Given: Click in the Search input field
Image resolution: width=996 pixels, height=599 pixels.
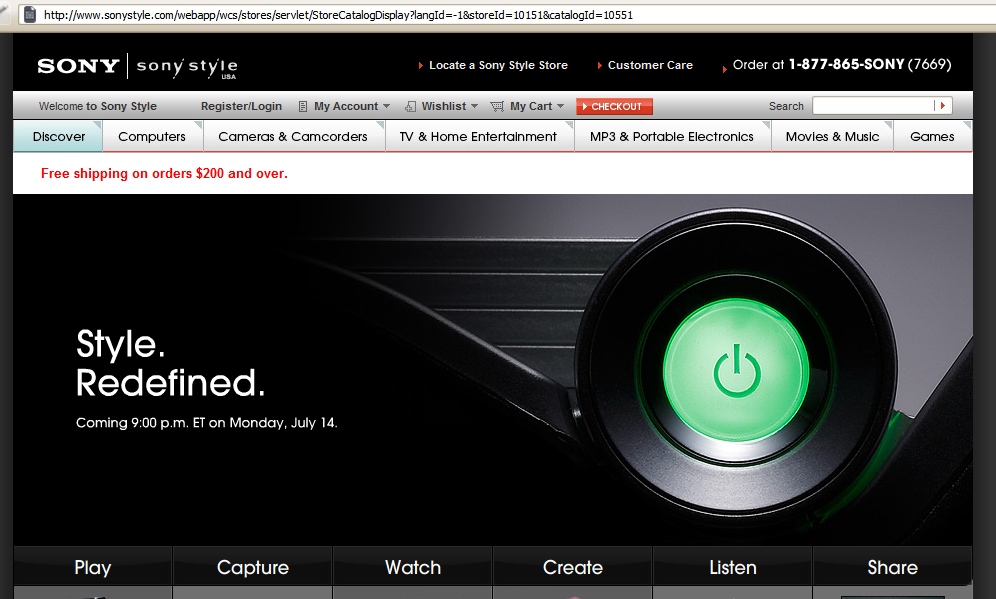Looking at the screenshot, I should (873, 105).
